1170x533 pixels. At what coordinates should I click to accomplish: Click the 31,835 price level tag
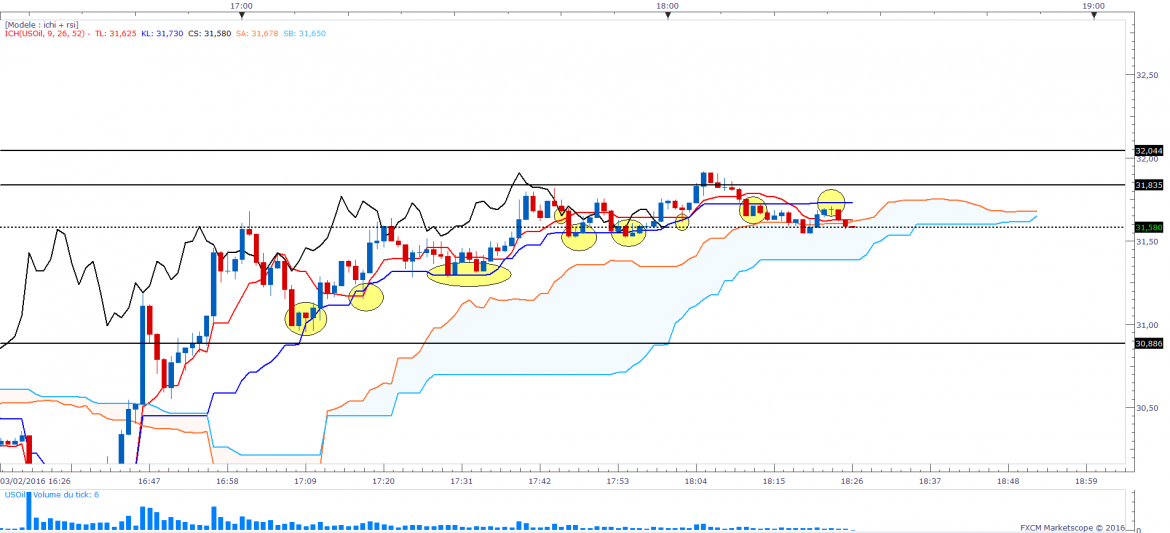click(x=1147, y=185)
